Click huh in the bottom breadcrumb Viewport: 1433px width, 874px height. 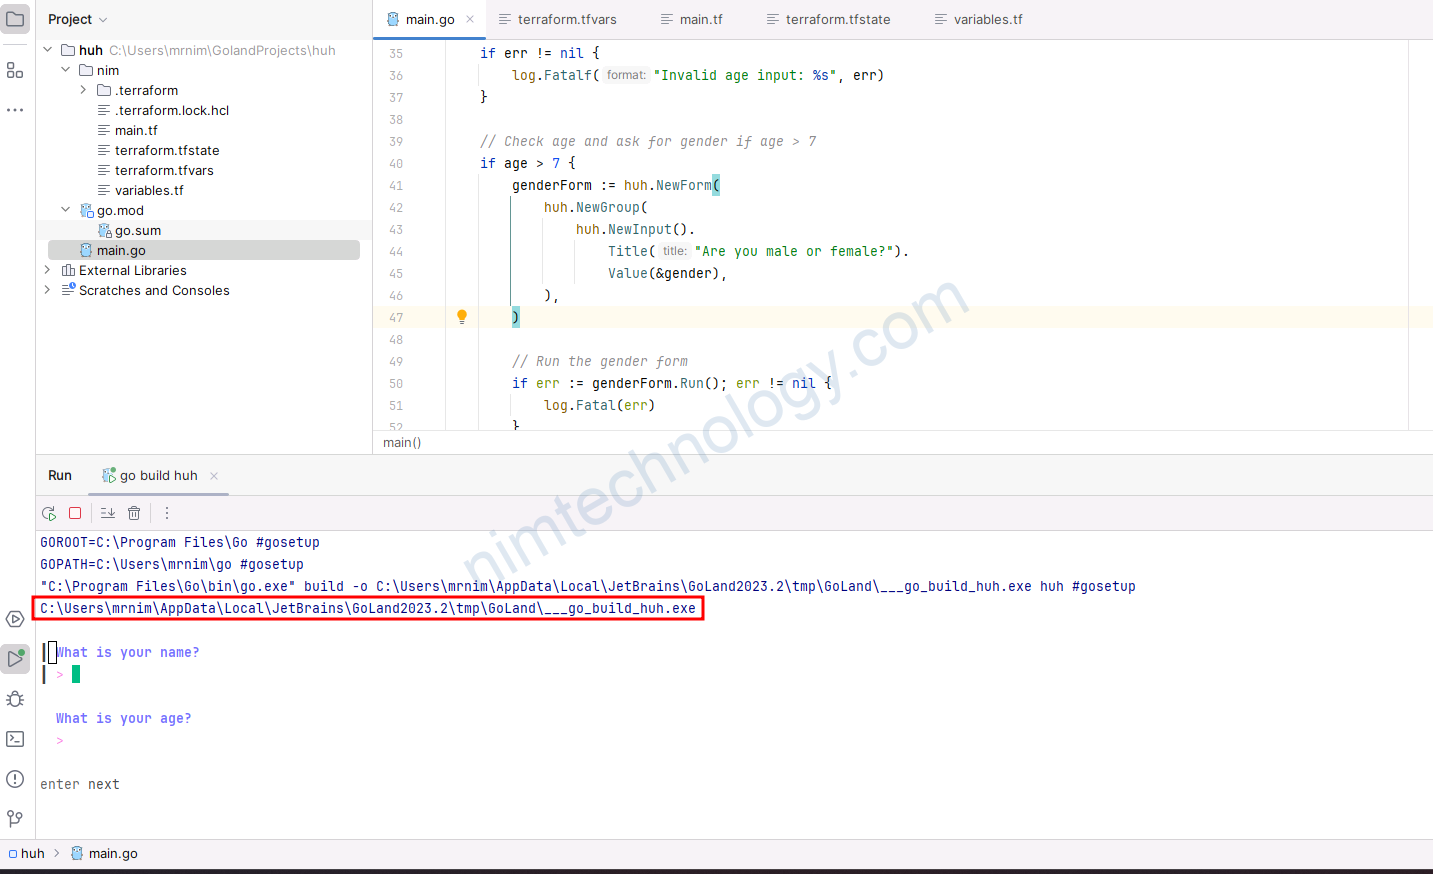(32, 853)
